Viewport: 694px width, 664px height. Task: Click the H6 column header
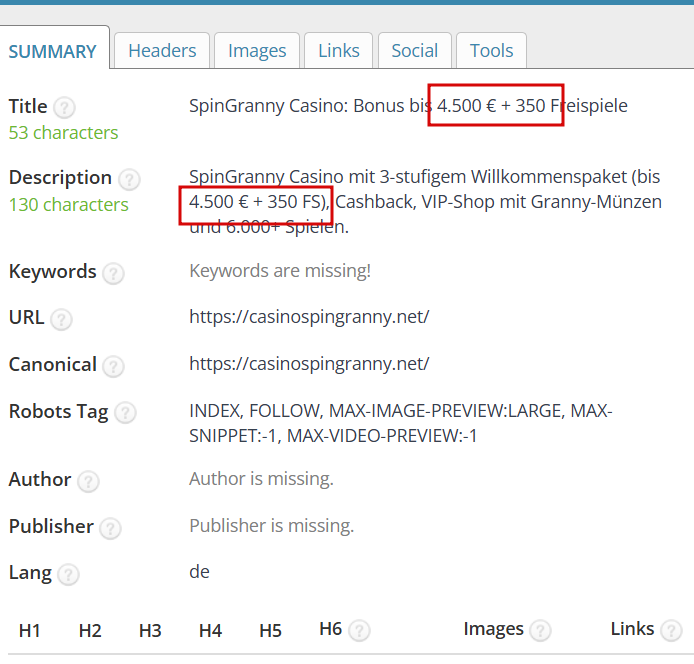tap(331, 629)
